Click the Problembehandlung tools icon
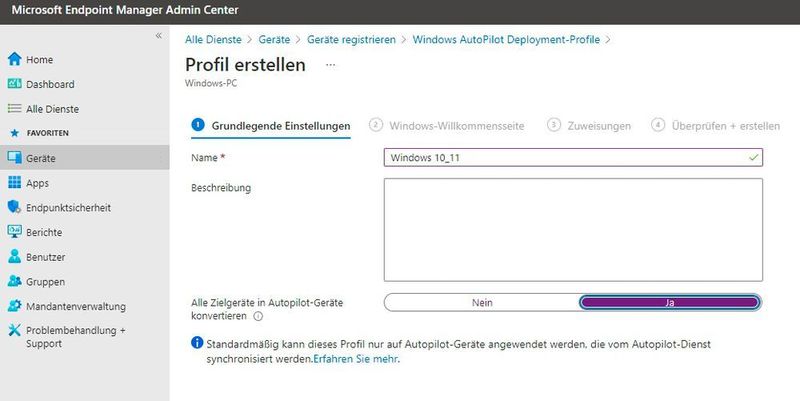 [x=14, y=330]
